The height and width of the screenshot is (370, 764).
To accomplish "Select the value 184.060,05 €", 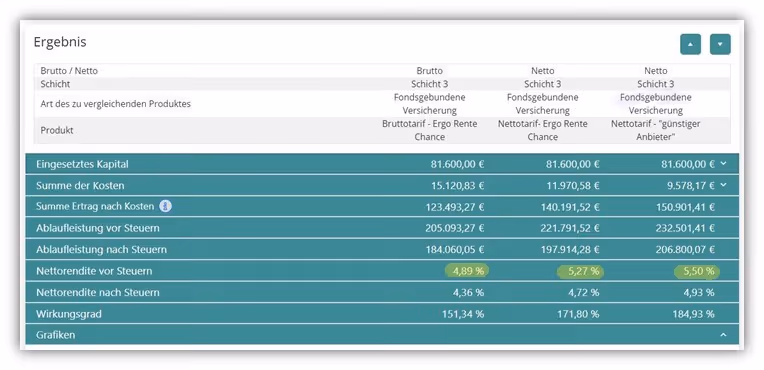I will pyautogui.click(x=455, y=250).
